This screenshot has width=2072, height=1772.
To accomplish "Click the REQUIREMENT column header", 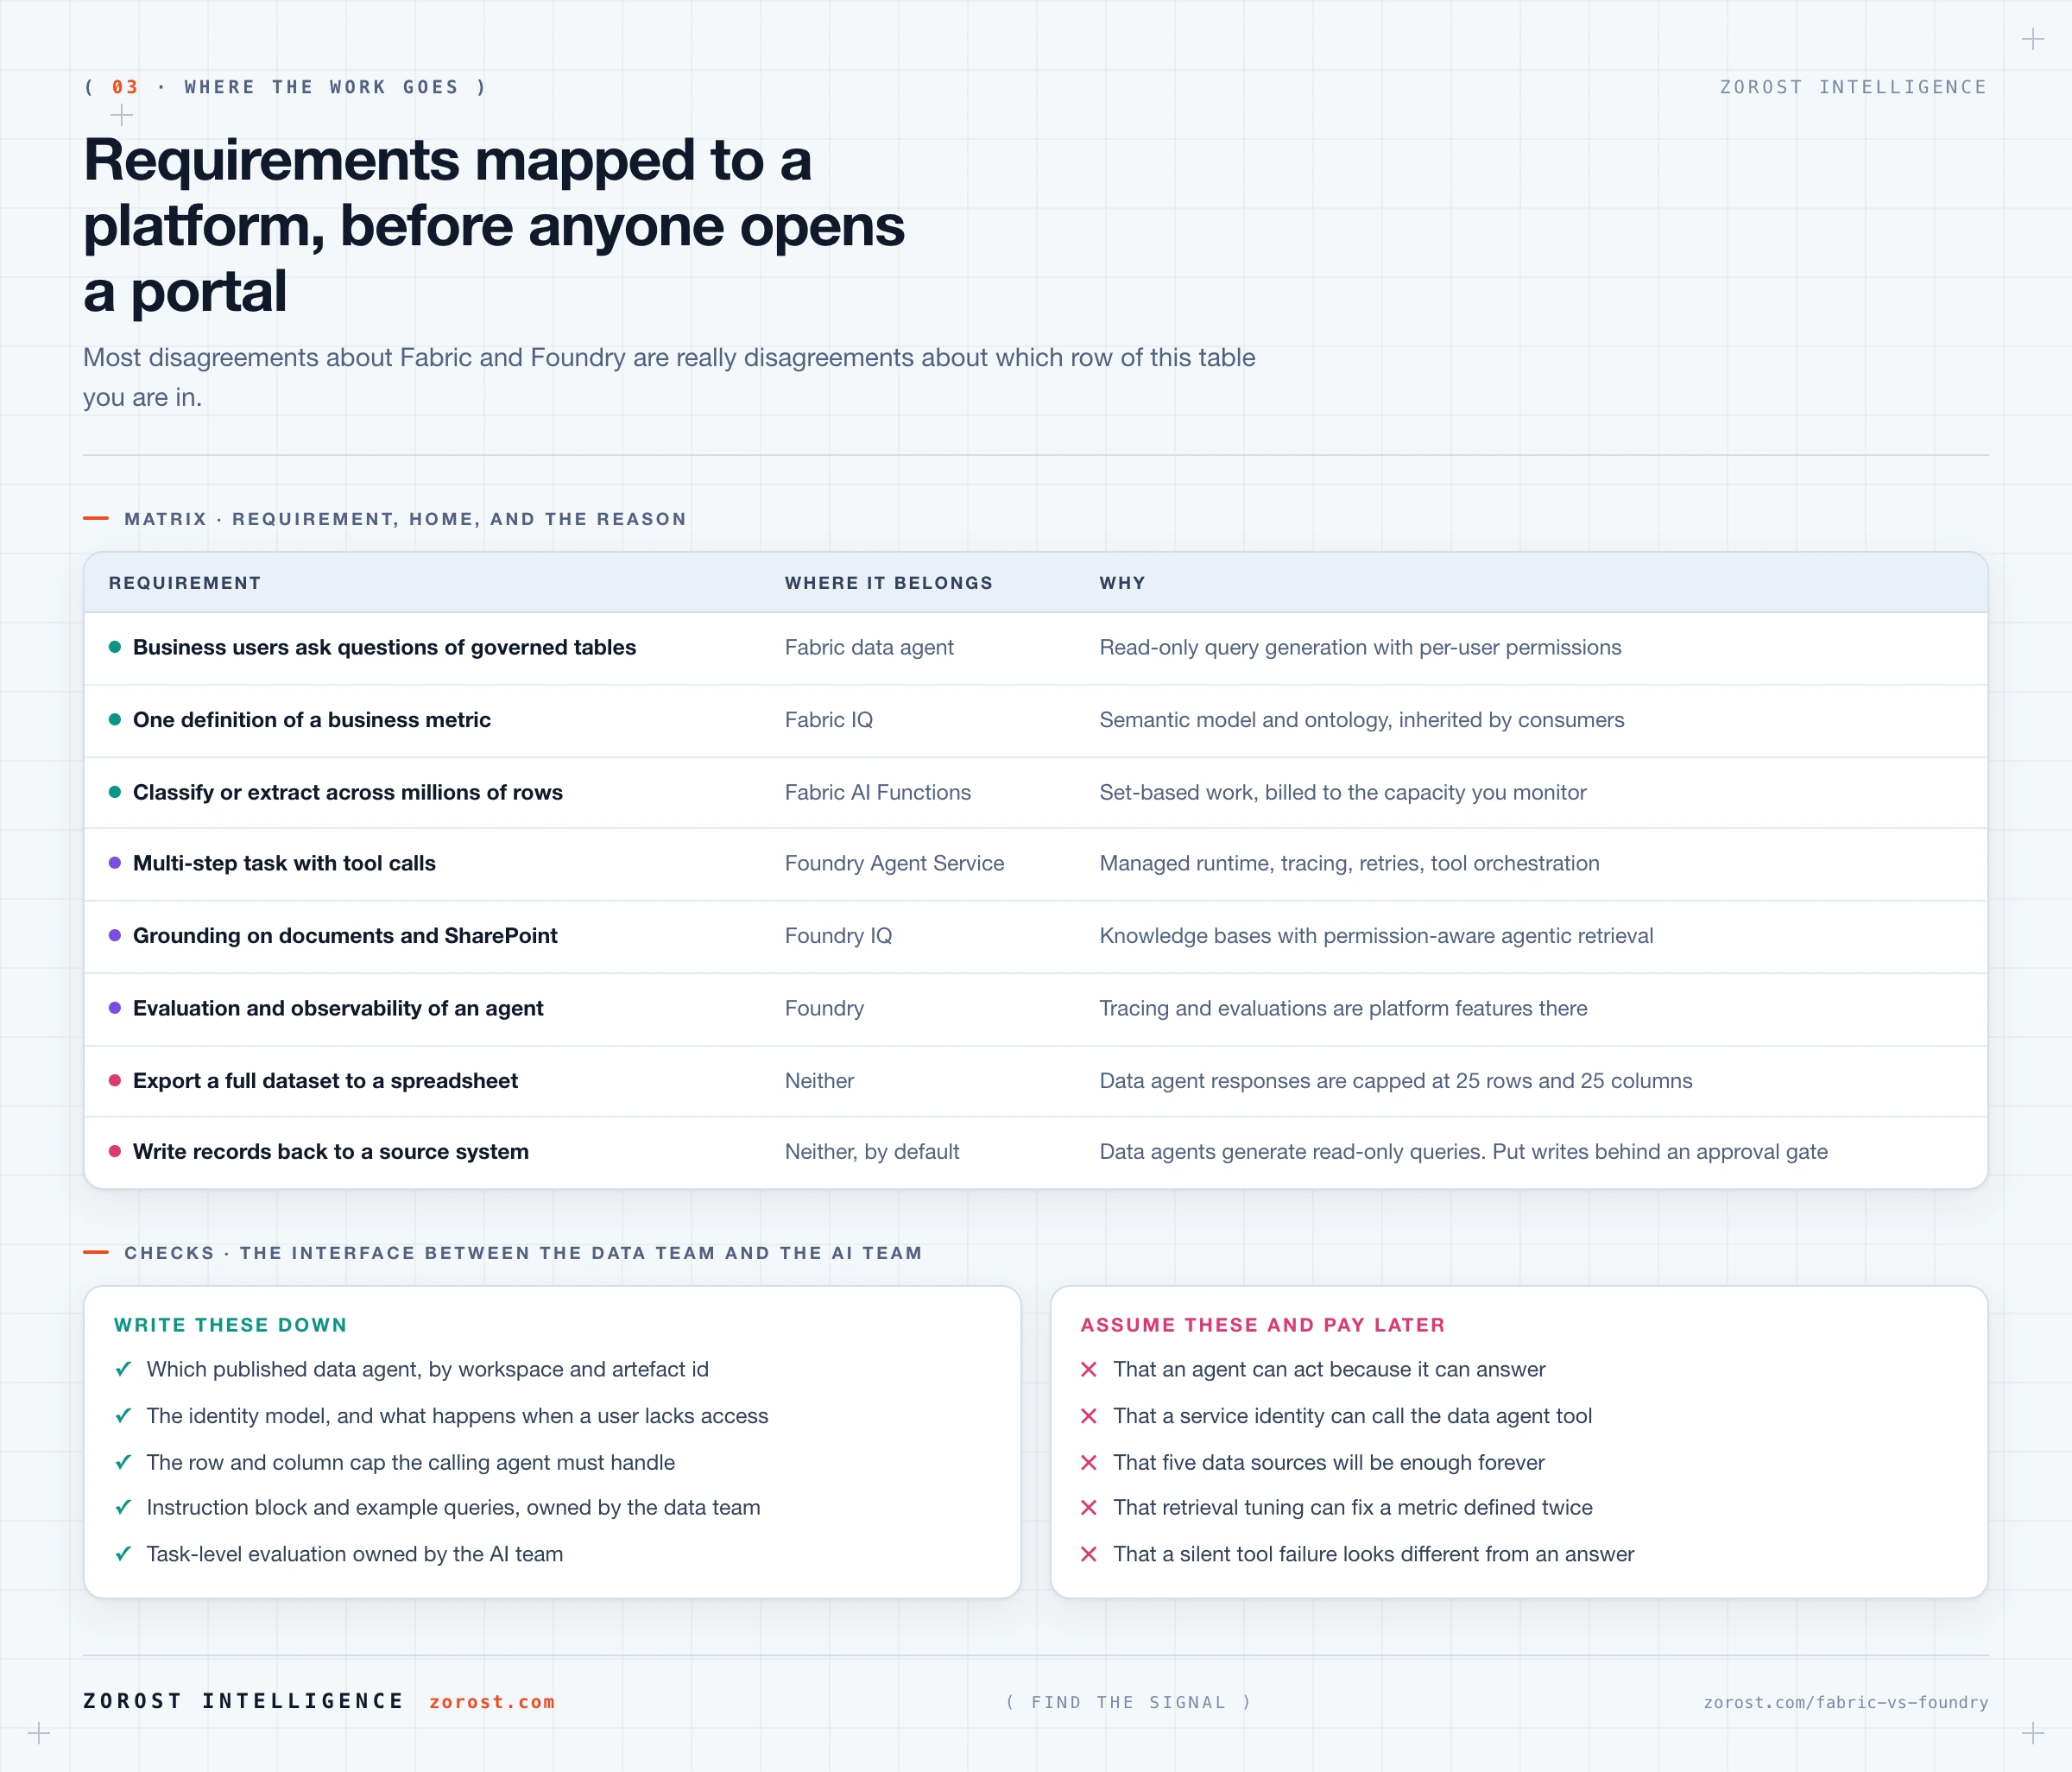I will [x=185, y=583].
